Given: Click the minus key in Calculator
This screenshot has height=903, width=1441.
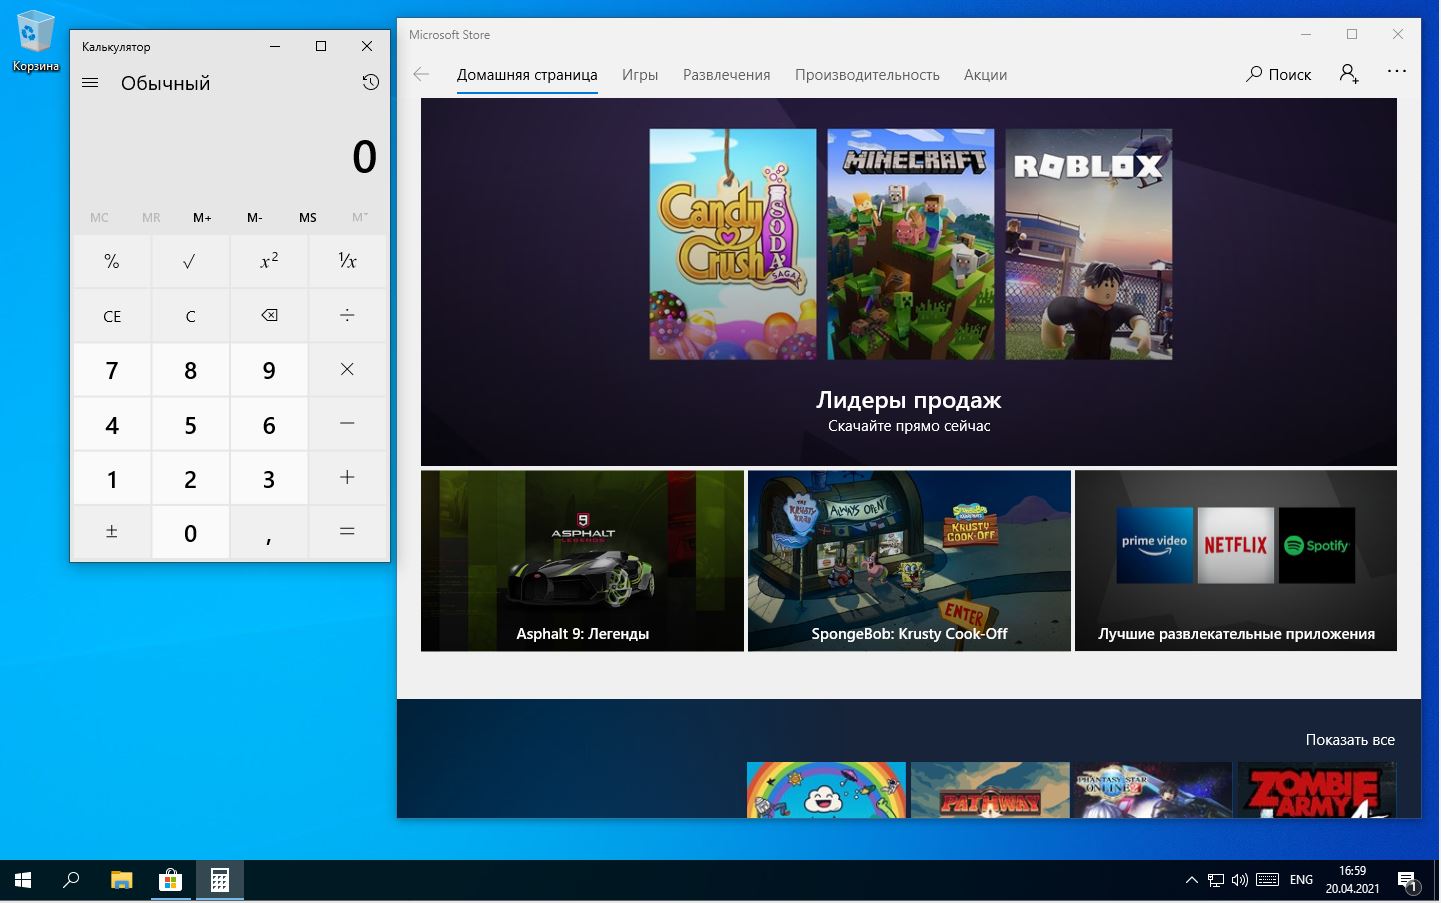Looking at the screenshot, I should [x=347, y=424].
